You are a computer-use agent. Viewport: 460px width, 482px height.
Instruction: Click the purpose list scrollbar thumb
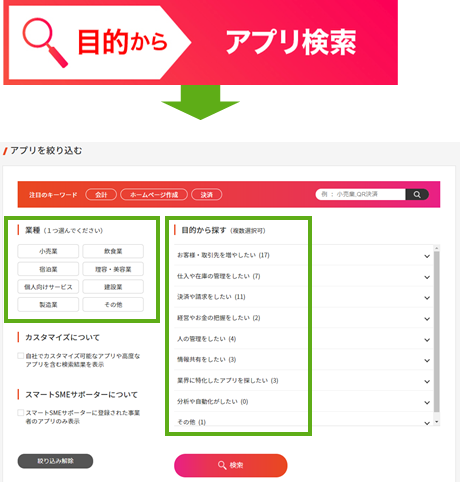coord(437,332)
